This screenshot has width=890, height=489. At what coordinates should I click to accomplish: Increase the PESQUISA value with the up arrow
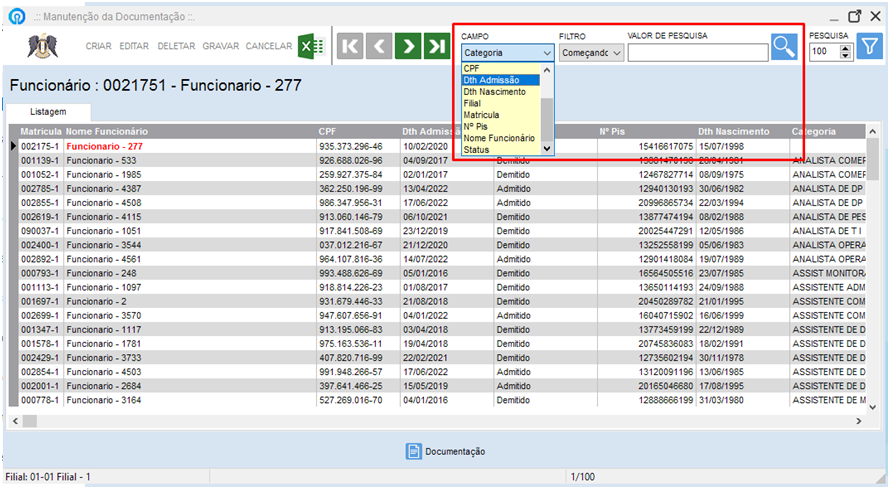pyautogui.click(x=846, y=48)
